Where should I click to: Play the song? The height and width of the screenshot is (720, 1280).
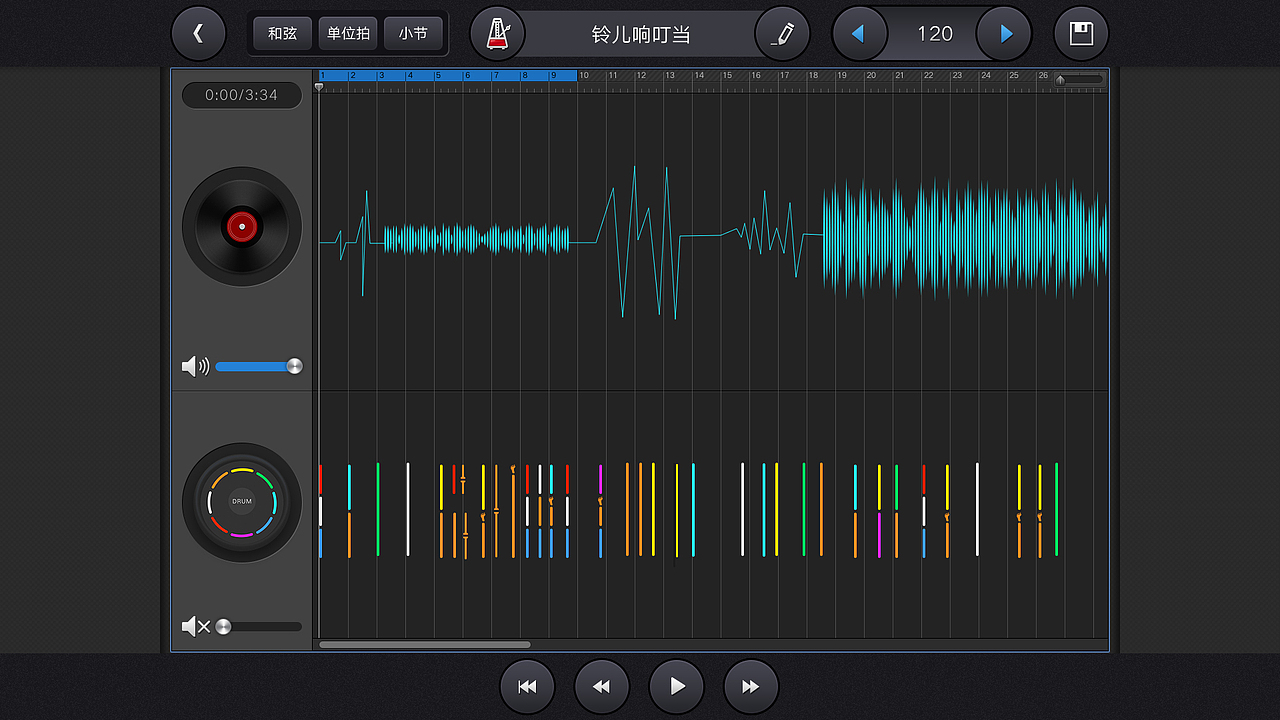[677, 687]
